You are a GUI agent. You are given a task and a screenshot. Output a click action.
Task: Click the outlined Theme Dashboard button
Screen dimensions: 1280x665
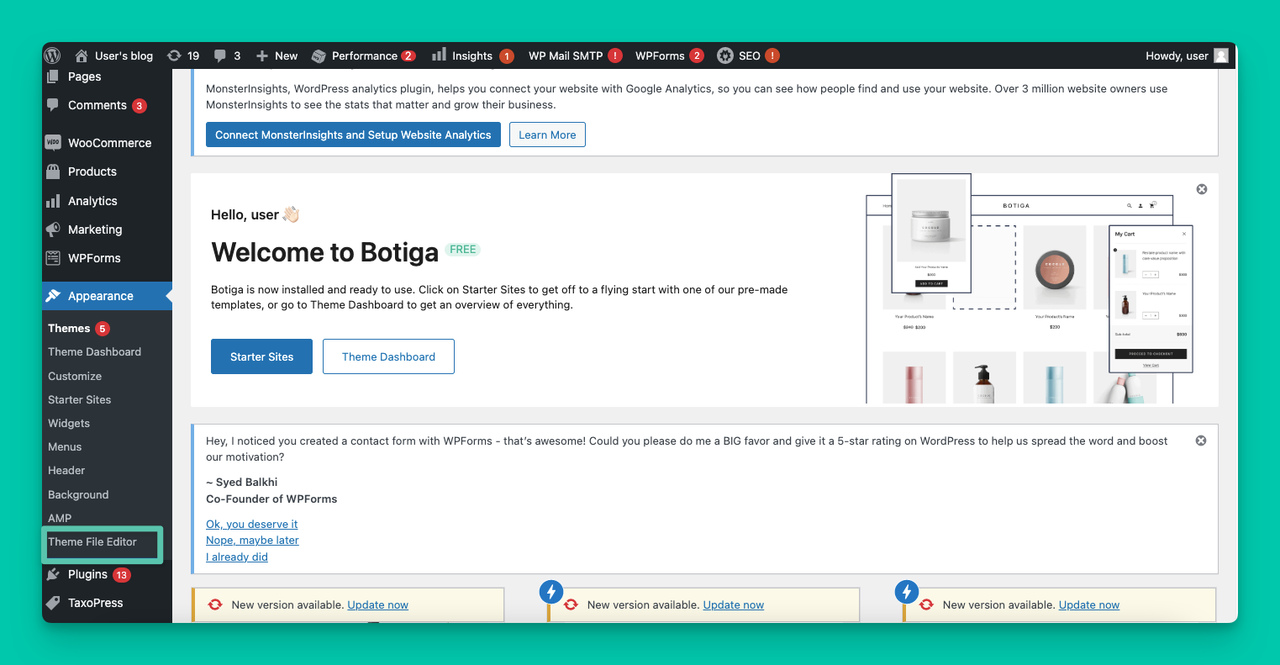[x=389, y=357]
